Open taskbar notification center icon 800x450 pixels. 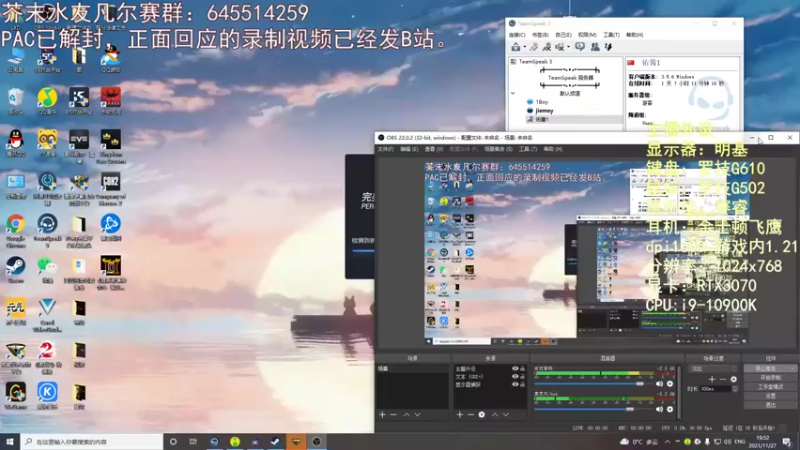pos(787,442)
